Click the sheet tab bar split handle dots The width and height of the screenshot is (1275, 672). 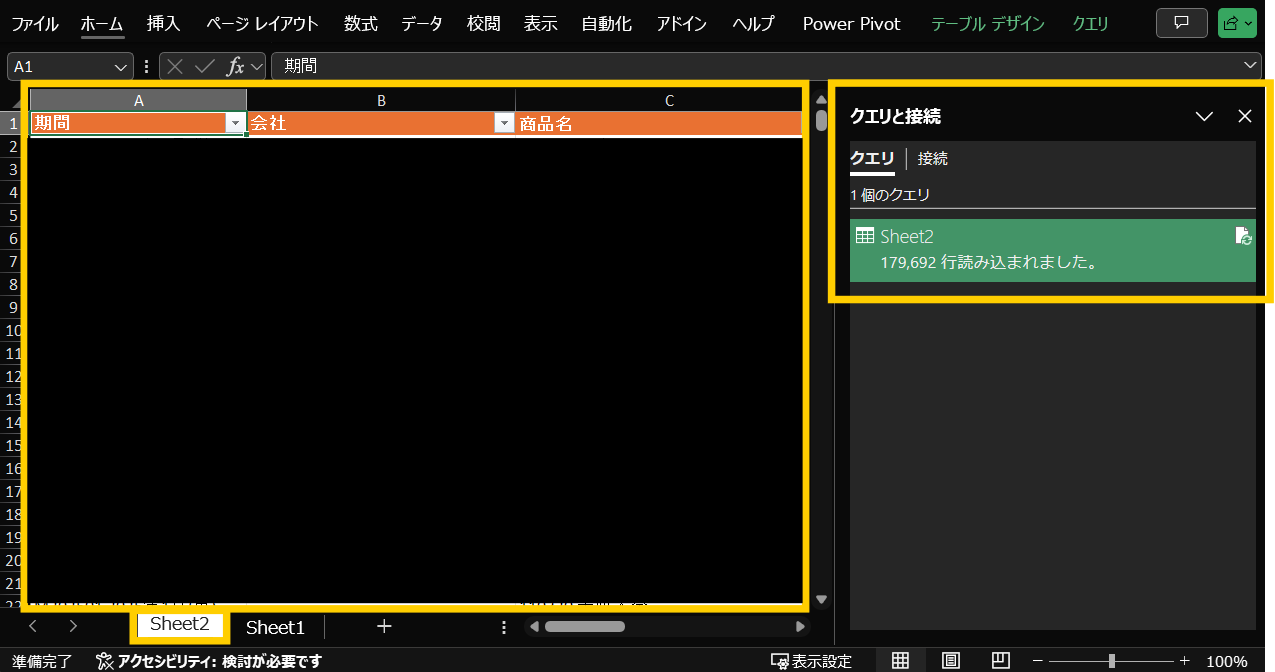[x=504, y=627]
